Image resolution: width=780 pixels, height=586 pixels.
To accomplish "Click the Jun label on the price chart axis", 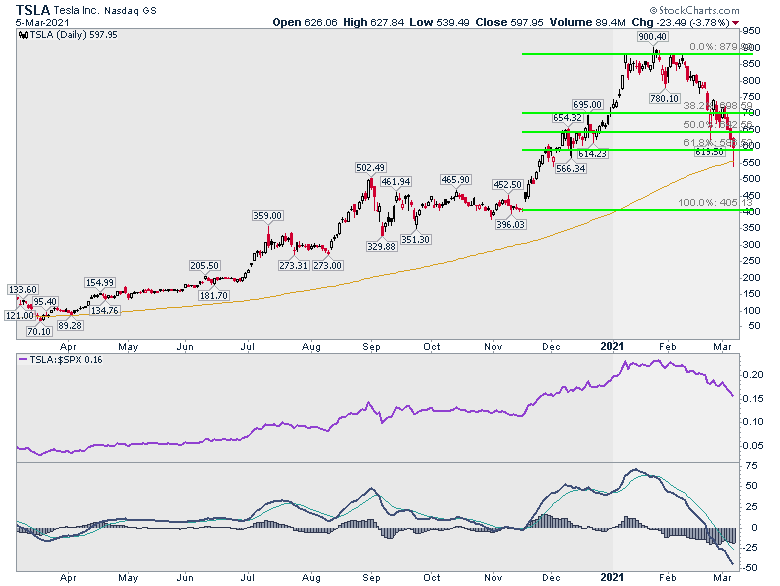I will 185,346.
